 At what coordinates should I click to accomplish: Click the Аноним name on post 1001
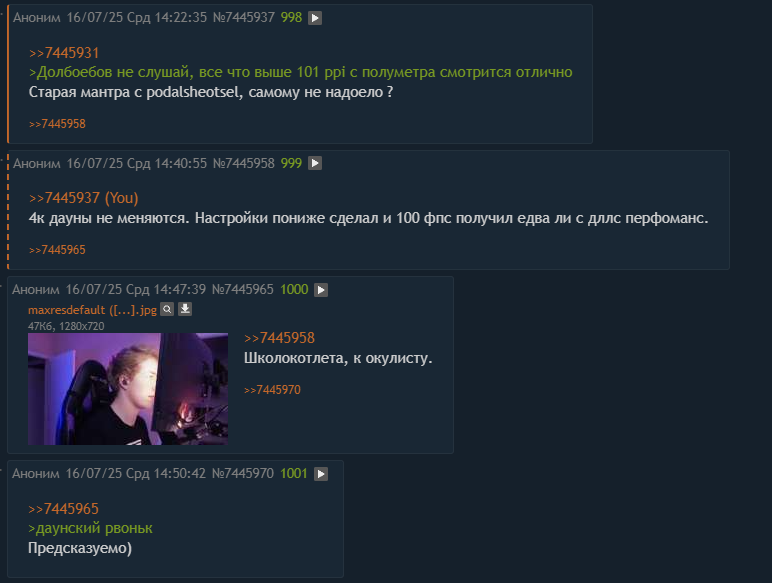[36, 474]
